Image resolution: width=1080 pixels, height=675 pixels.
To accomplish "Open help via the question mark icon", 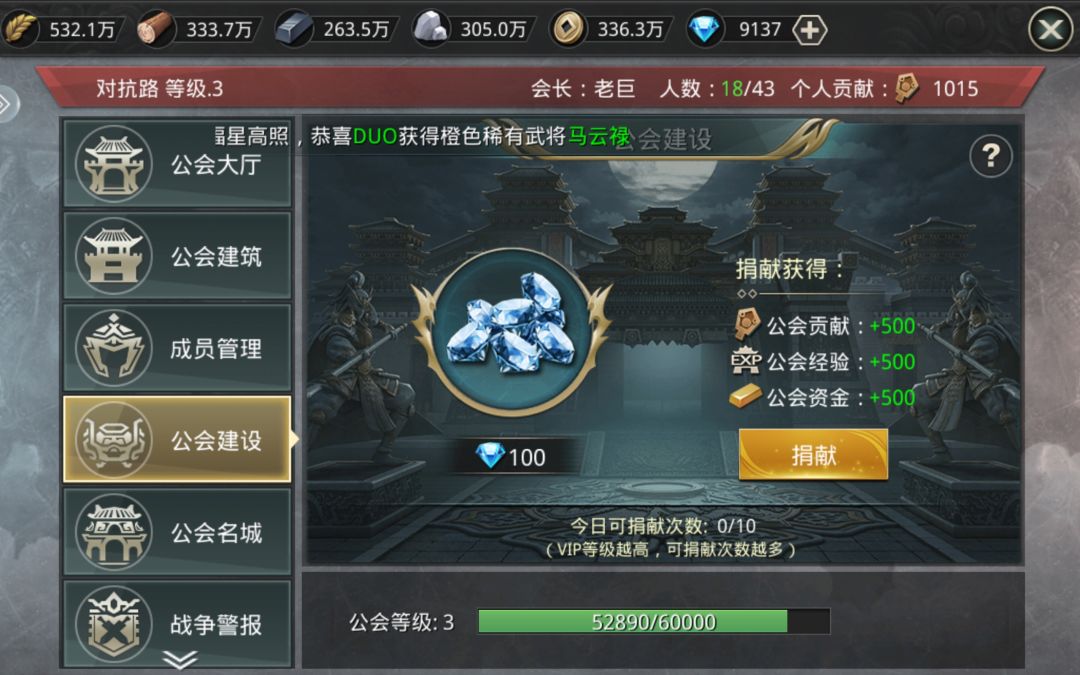I will pyautogui.click(x=990, y=156).
